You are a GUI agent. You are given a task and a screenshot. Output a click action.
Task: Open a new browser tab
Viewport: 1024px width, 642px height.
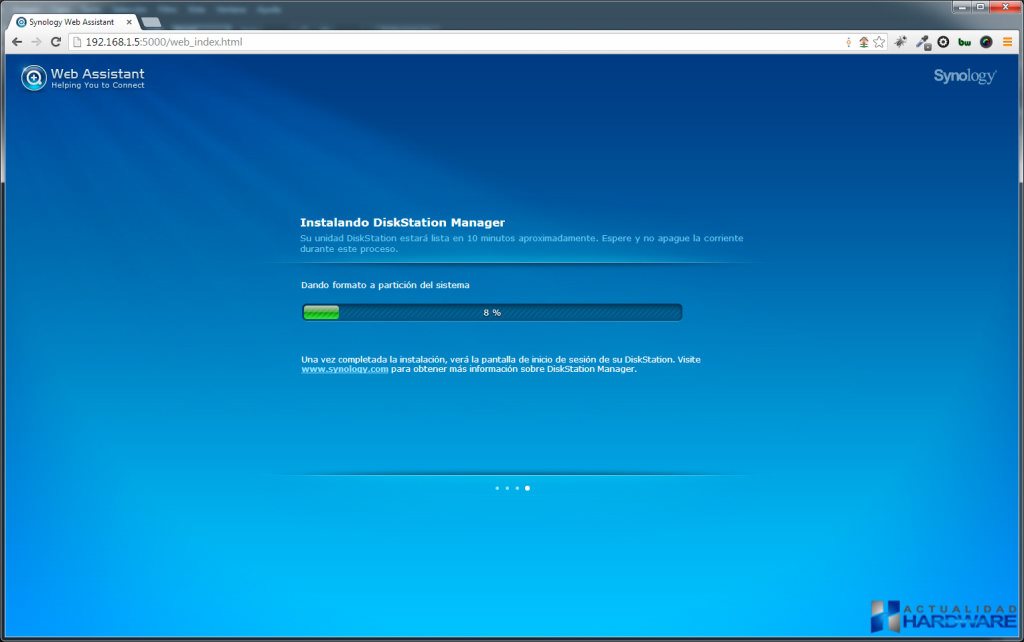[x=151, y=22]
